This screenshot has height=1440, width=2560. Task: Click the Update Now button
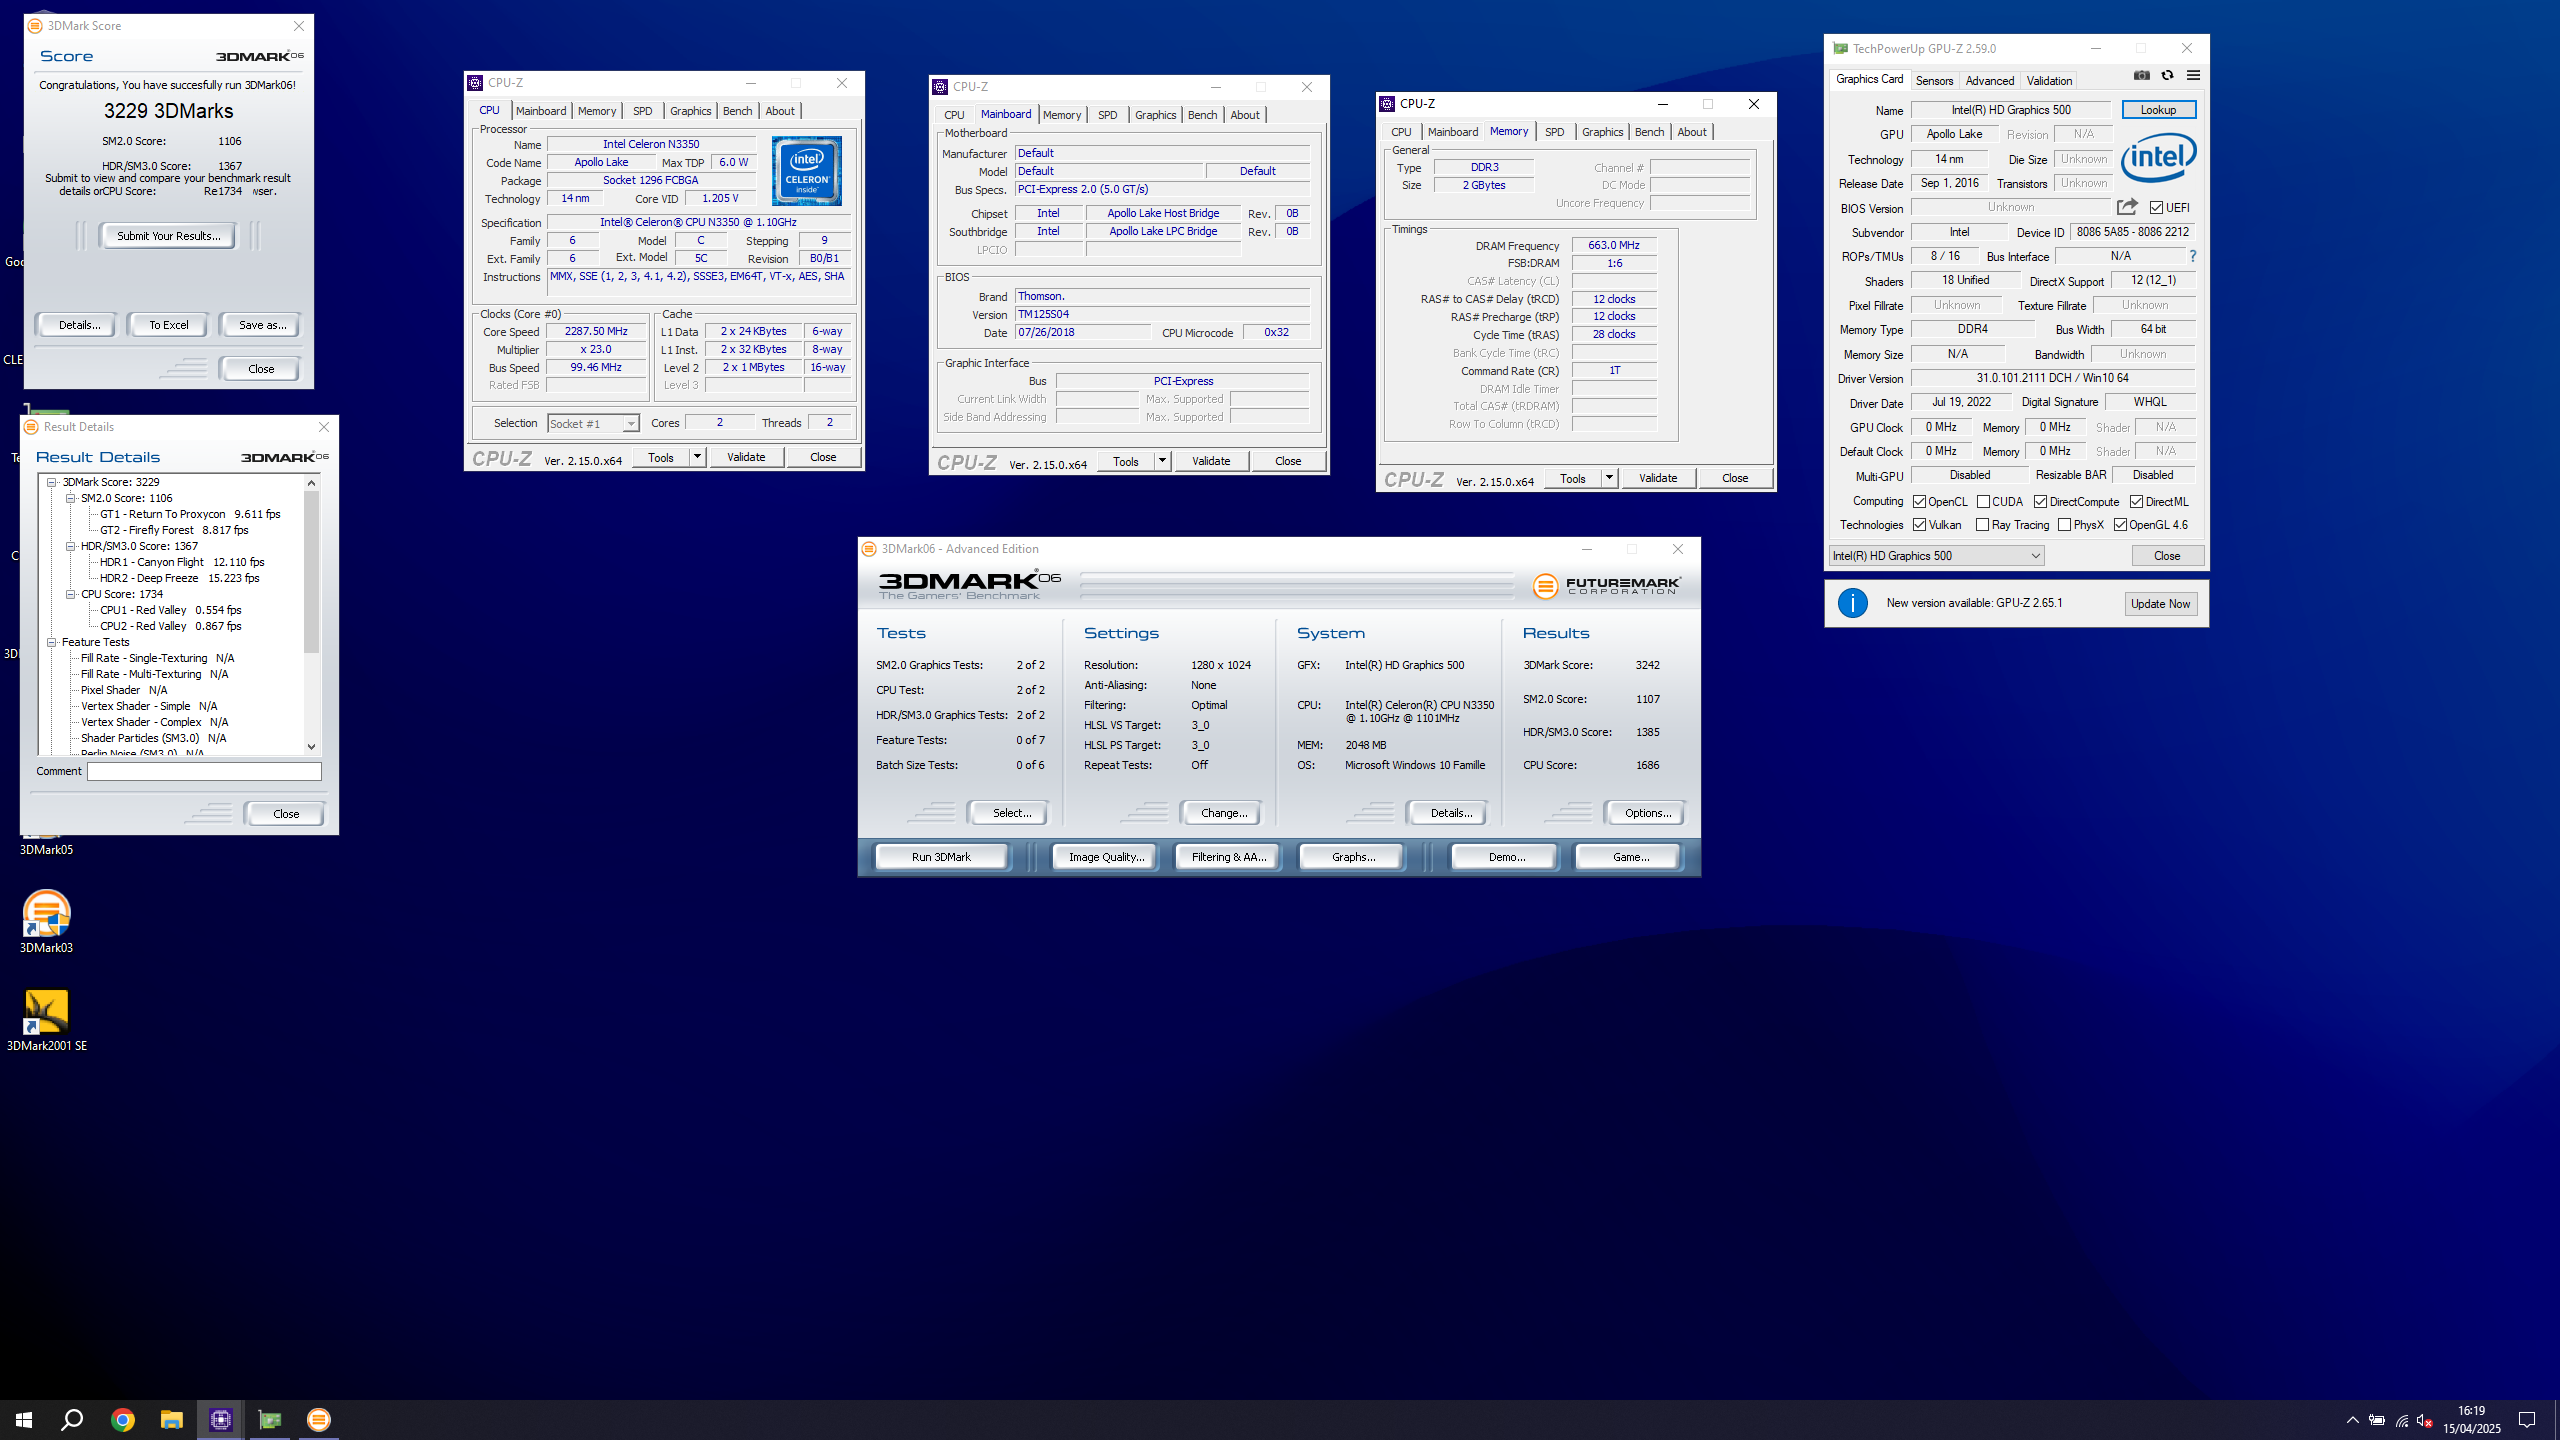pos(2160,604)
